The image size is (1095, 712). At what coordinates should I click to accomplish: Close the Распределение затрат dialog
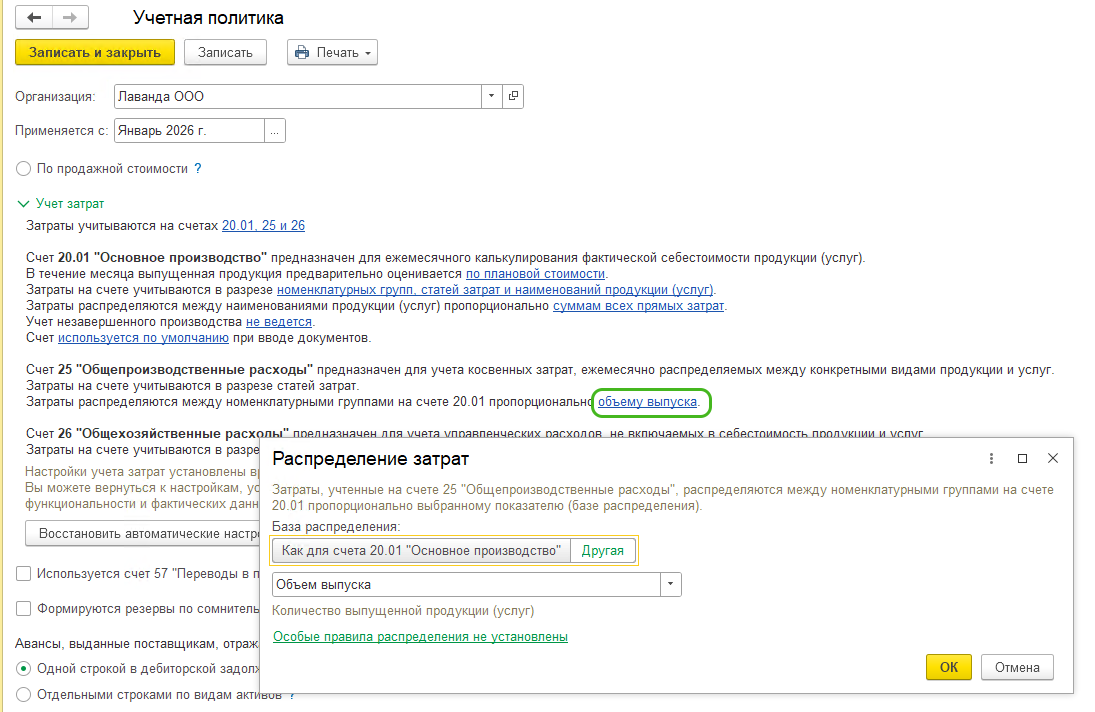1052,458
